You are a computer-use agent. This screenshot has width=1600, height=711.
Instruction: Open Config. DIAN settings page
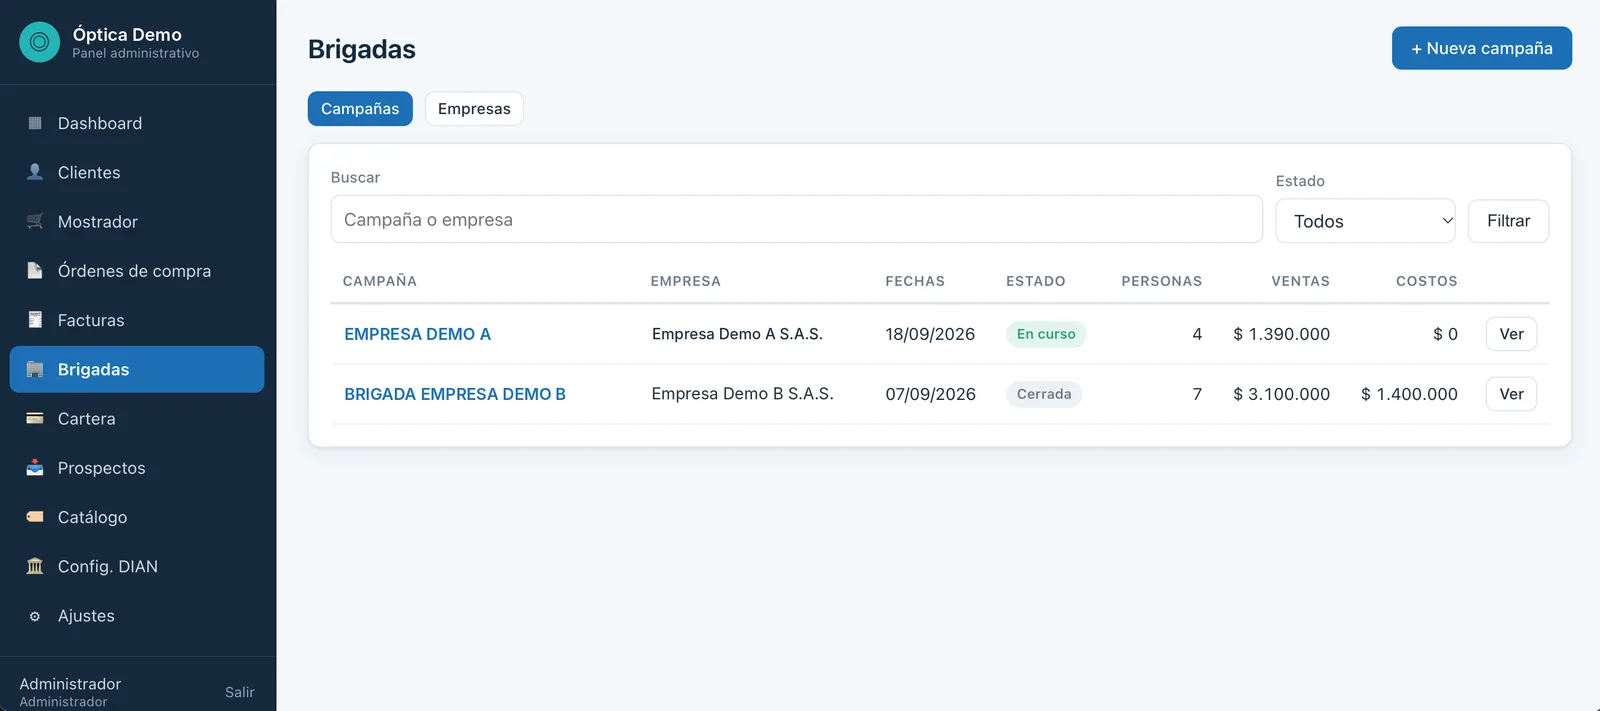pos(137,566)
